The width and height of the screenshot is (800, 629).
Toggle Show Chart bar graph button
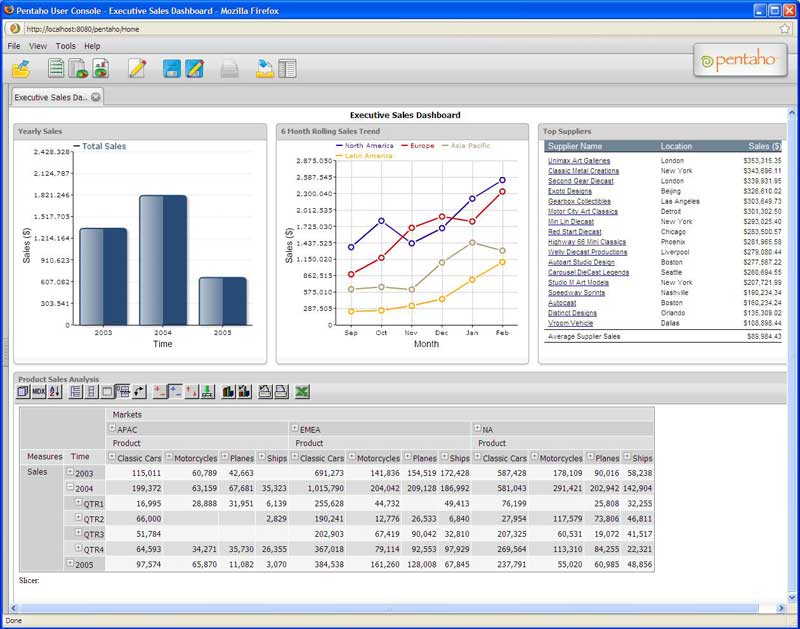coord(229,392)
